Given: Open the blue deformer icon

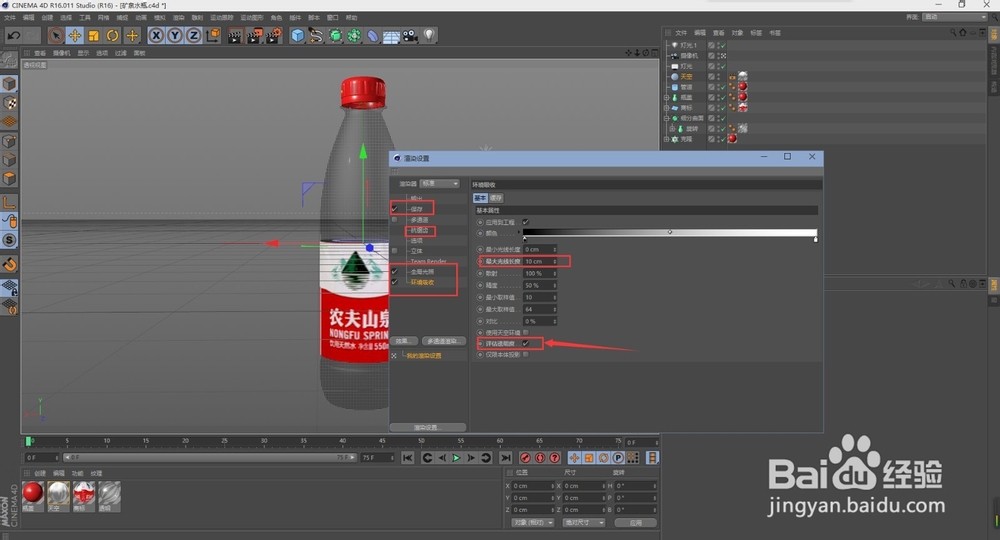Looking at the screenshot, I should 372,36.
